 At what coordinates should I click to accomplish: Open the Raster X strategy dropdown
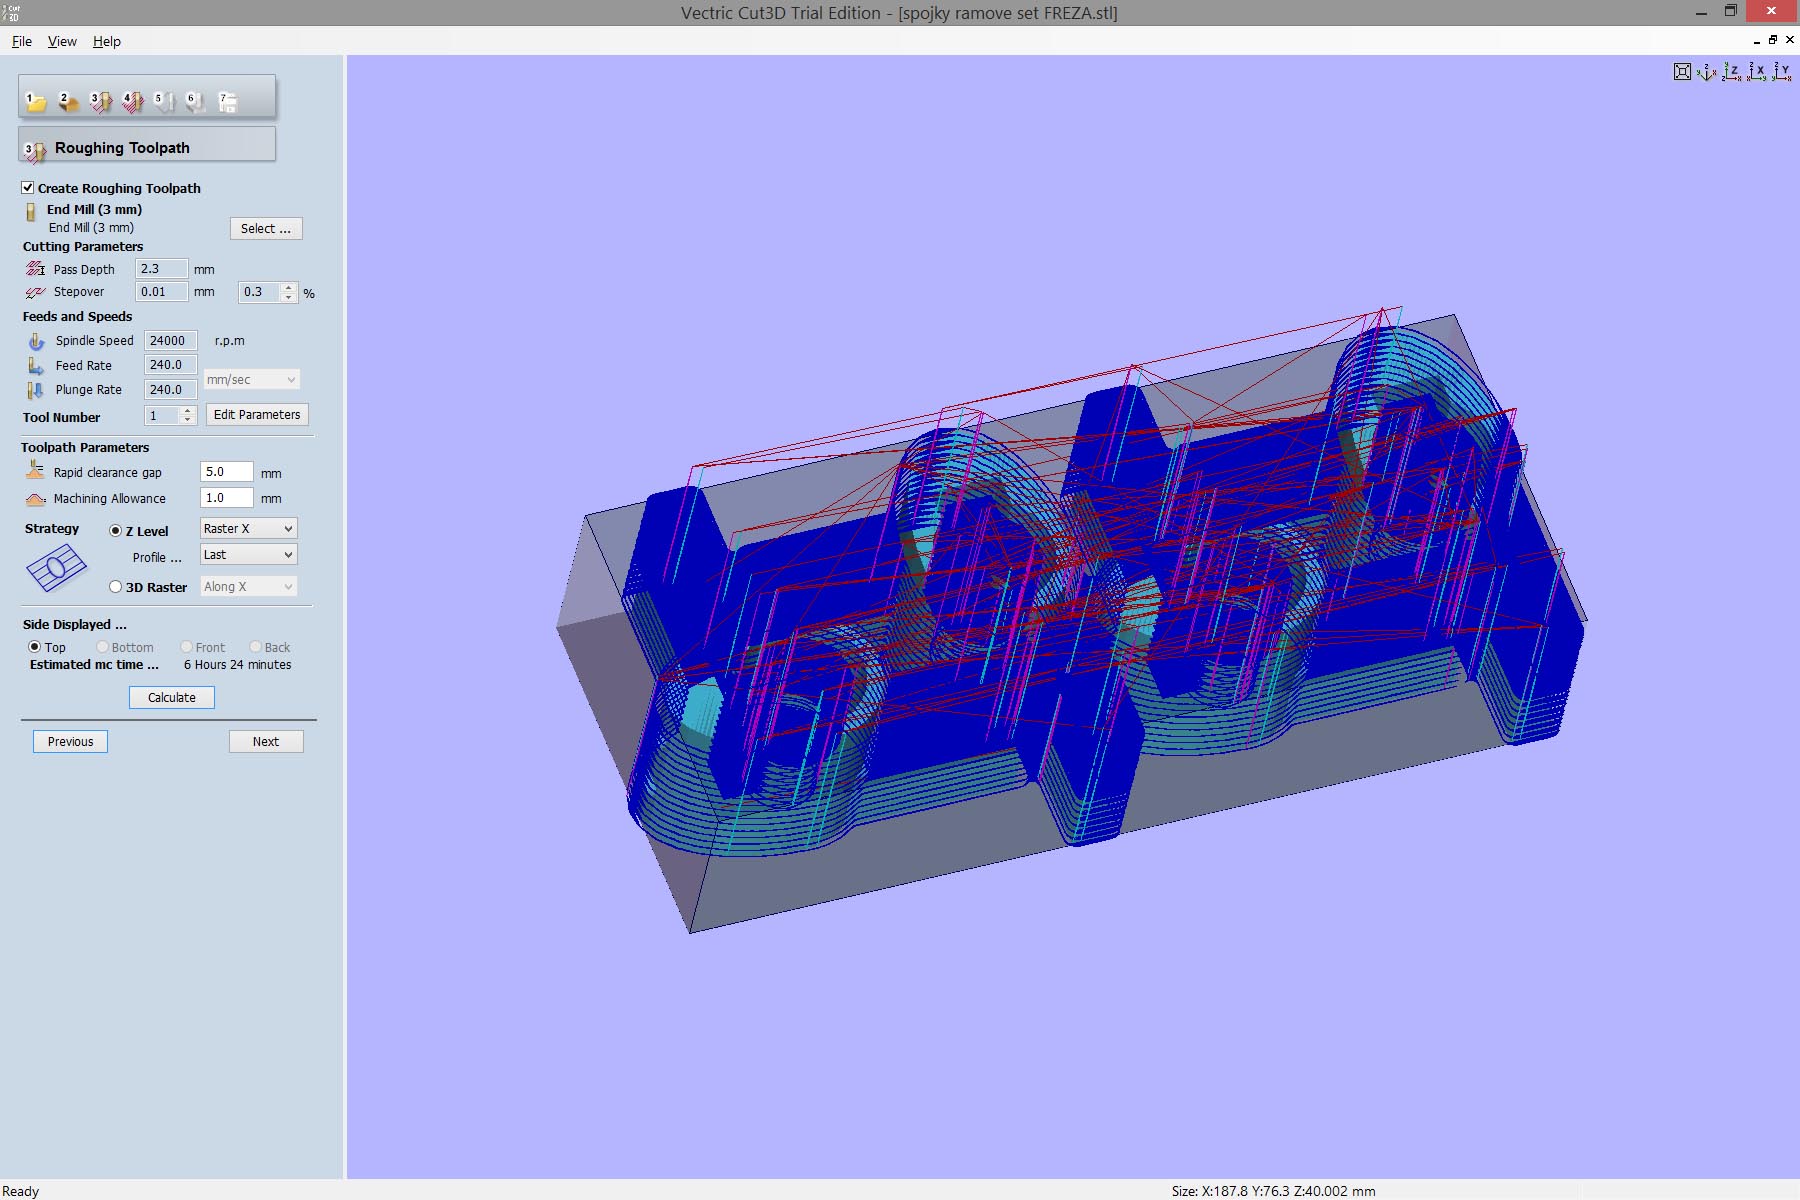248,529
